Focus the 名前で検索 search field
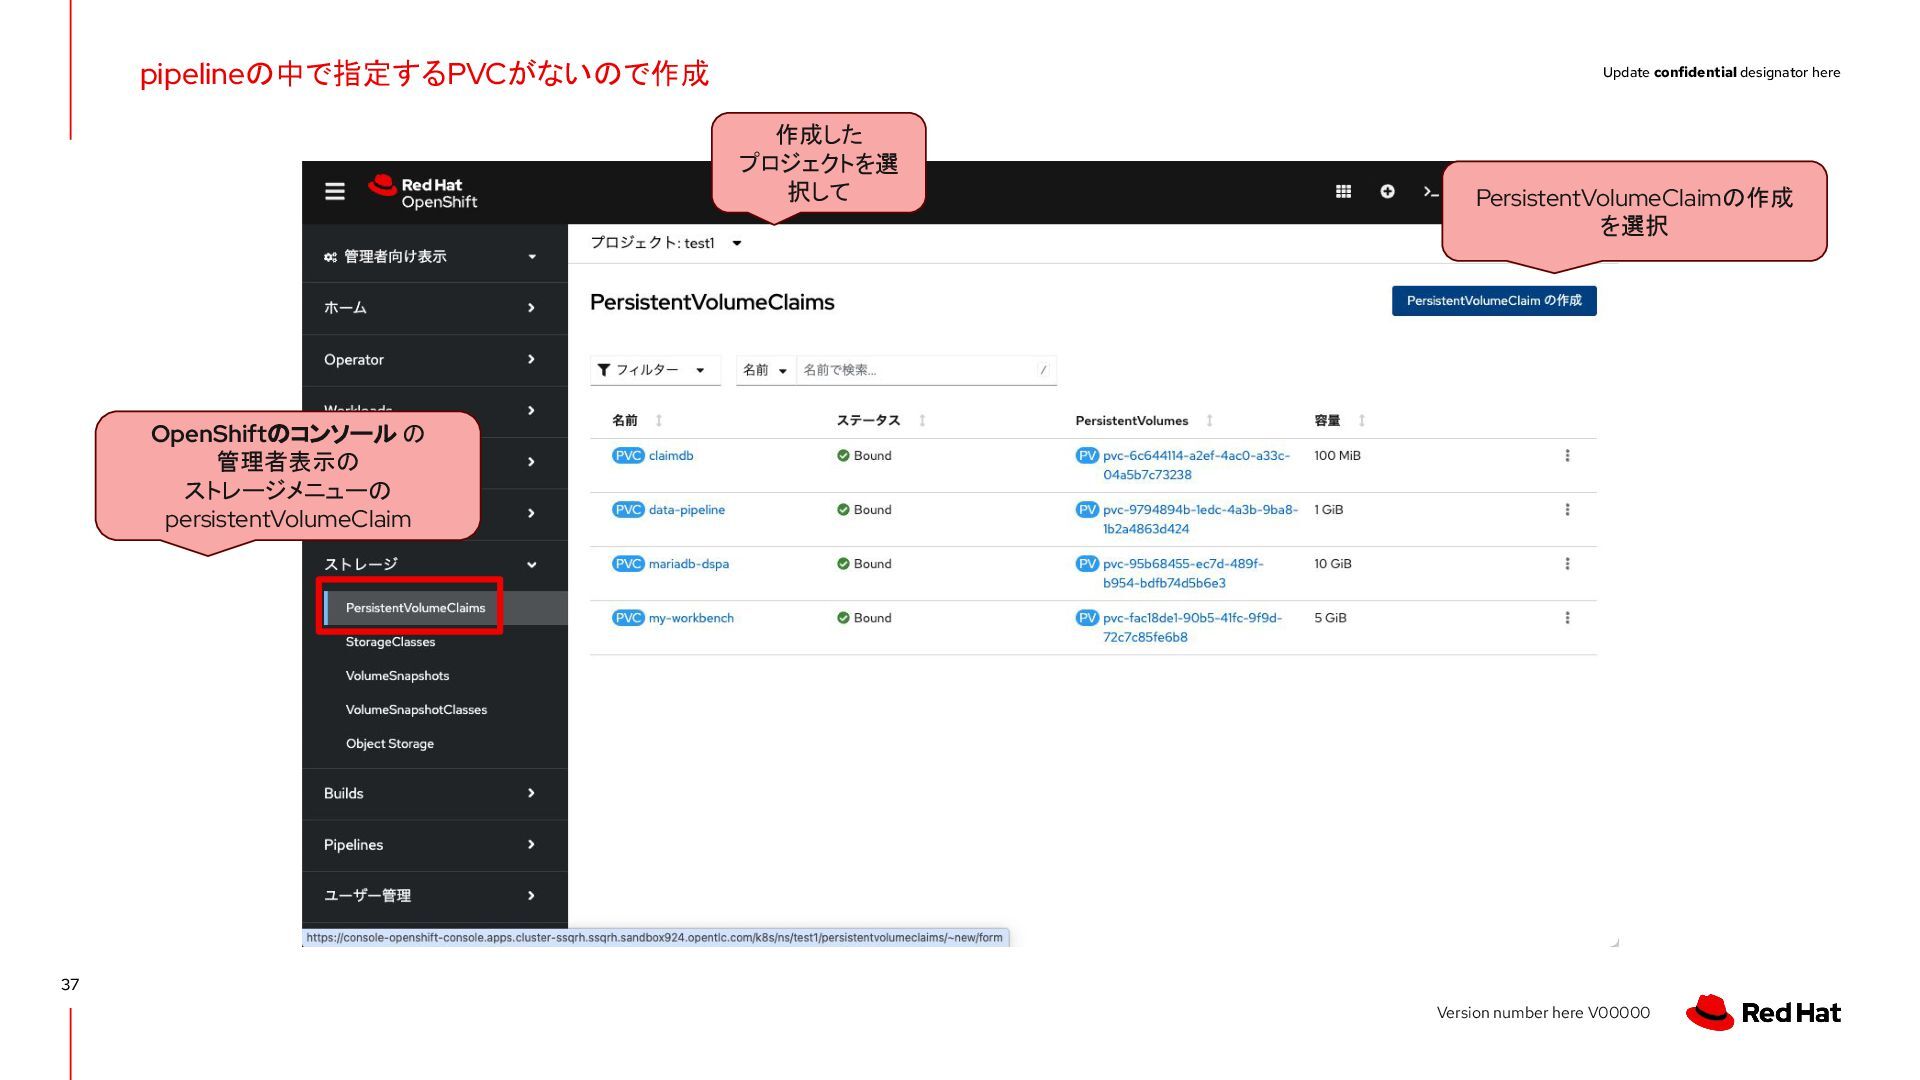This screenshot has height=1080, width=1920. [x=926, y=370]
